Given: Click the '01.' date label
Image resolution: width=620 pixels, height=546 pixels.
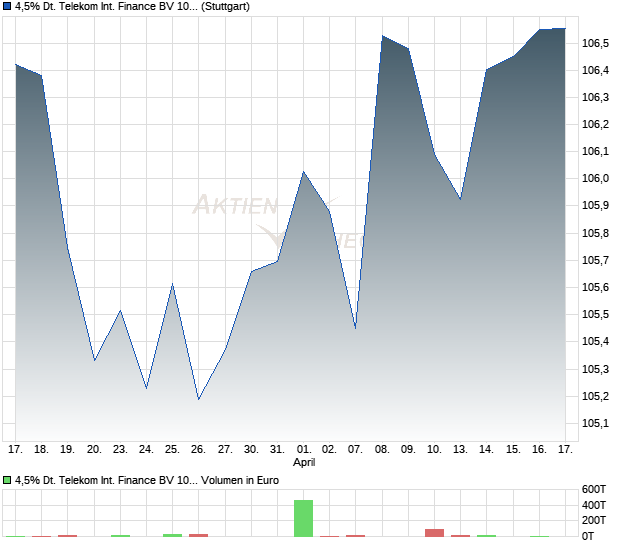Looking at the screenshot, I should click(x=304, y=450).
